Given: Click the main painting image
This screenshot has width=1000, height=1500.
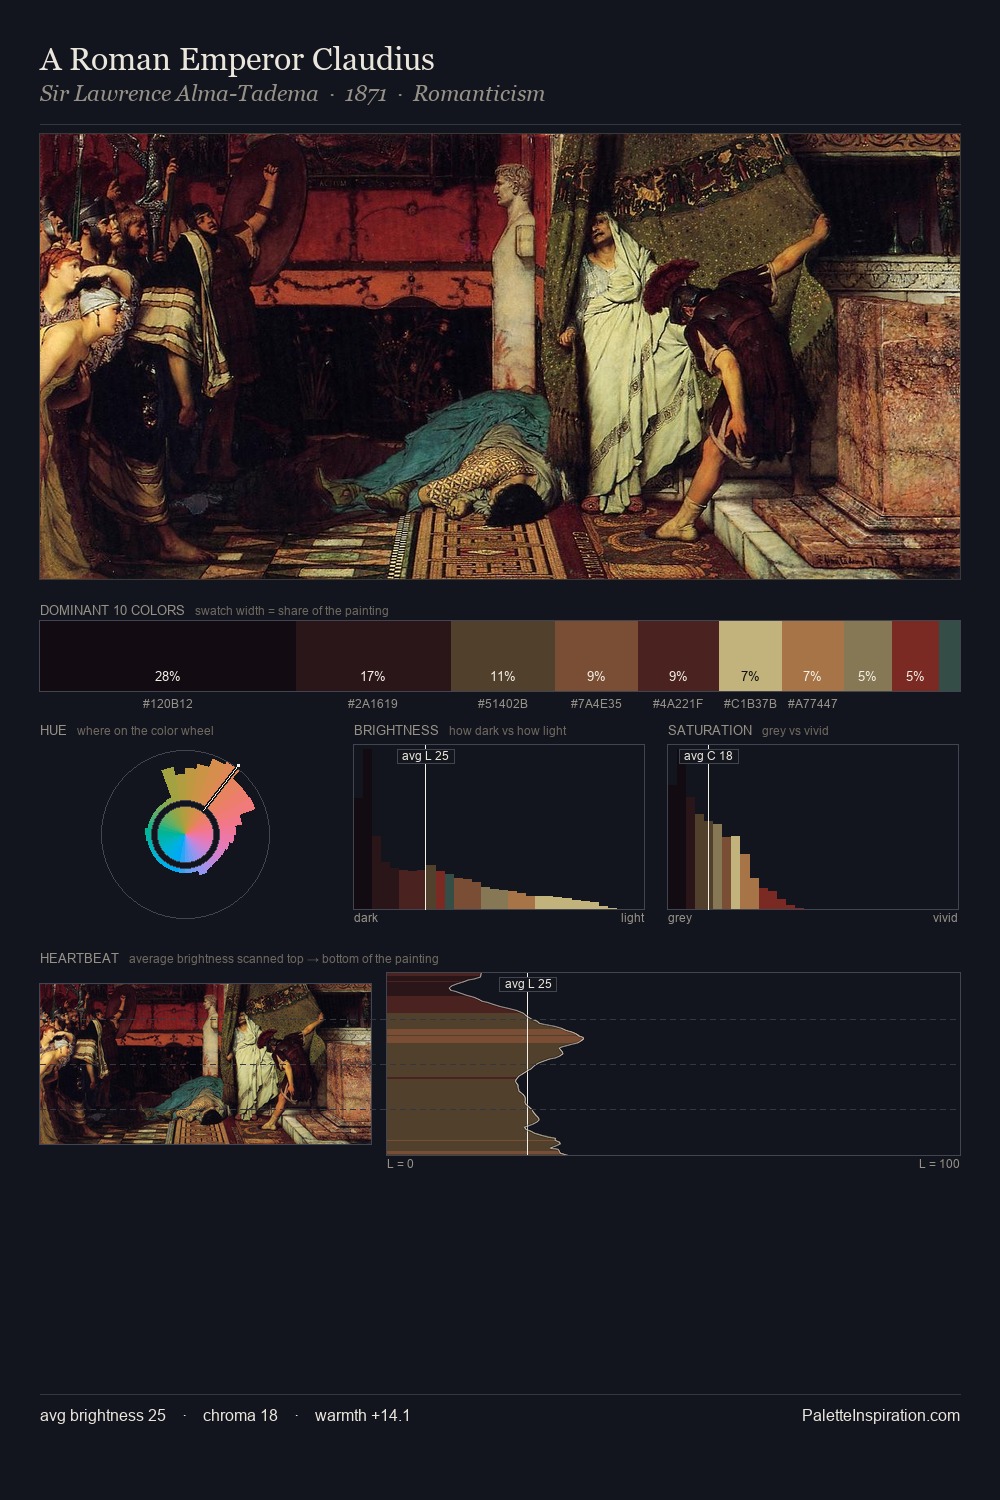Looking at the screenshot, I should (x=500, y=357).
